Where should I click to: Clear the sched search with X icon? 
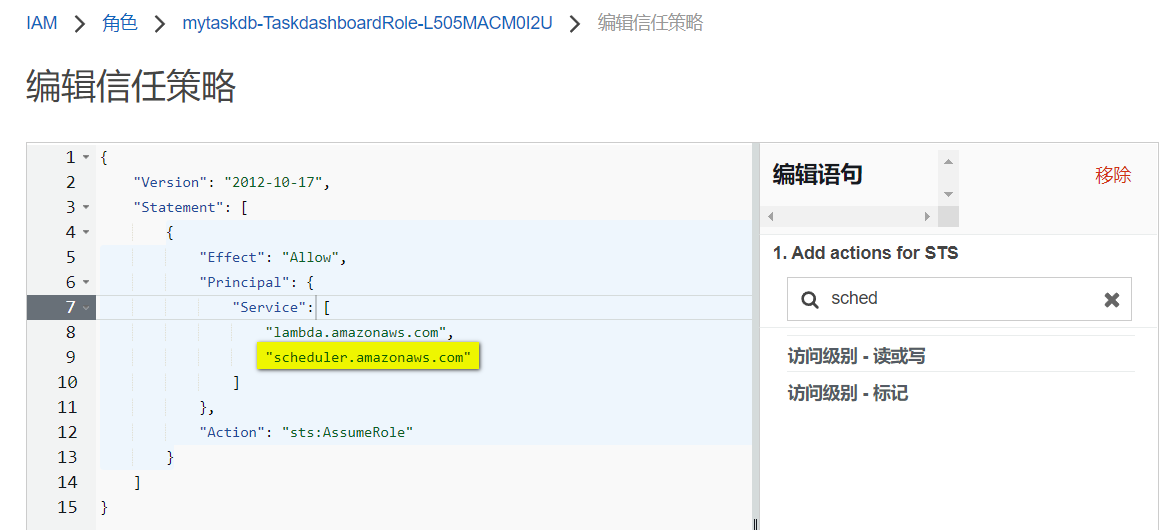1111,300
